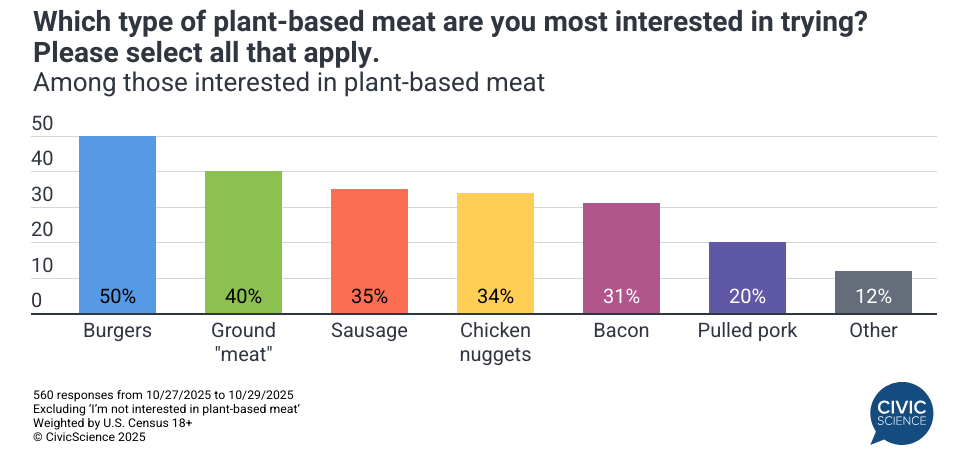The height and width of the screenshot is (470, 966).
Task: Click the Burgers axis label
Action: point(117,331)
